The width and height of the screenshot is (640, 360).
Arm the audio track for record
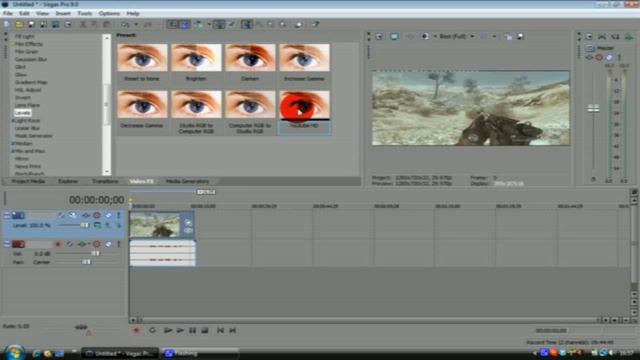[58, 244]
